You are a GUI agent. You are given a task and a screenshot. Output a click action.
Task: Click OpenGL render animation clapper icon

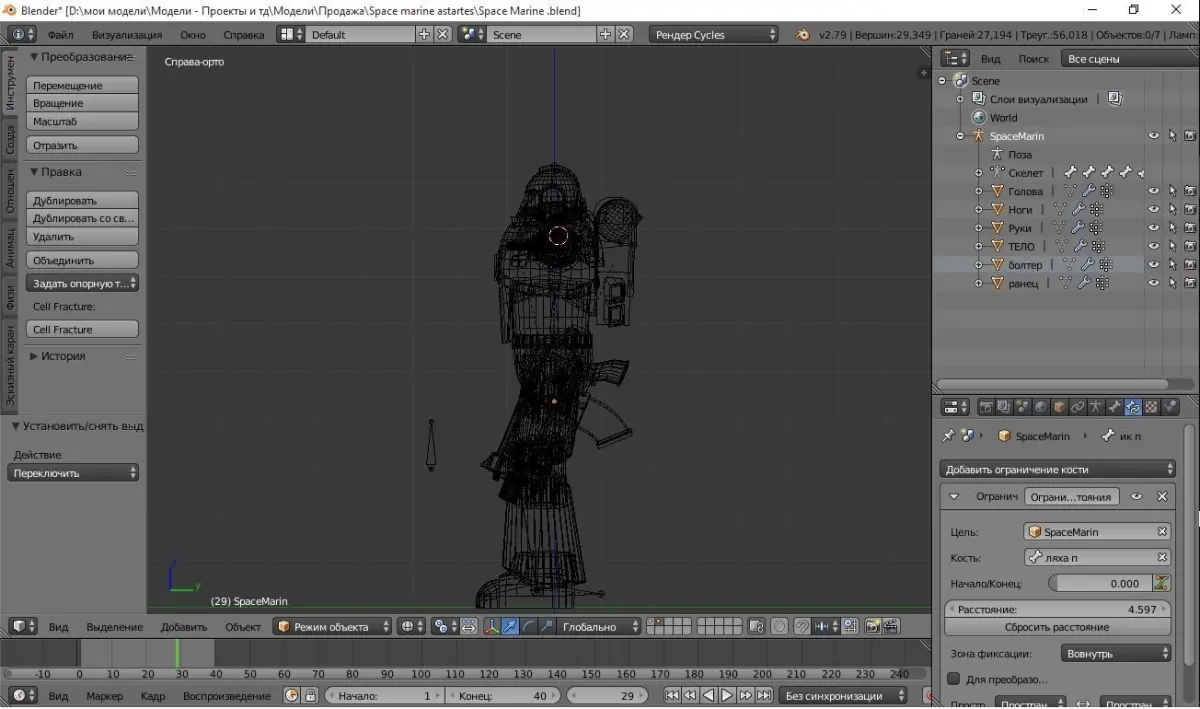890,627
